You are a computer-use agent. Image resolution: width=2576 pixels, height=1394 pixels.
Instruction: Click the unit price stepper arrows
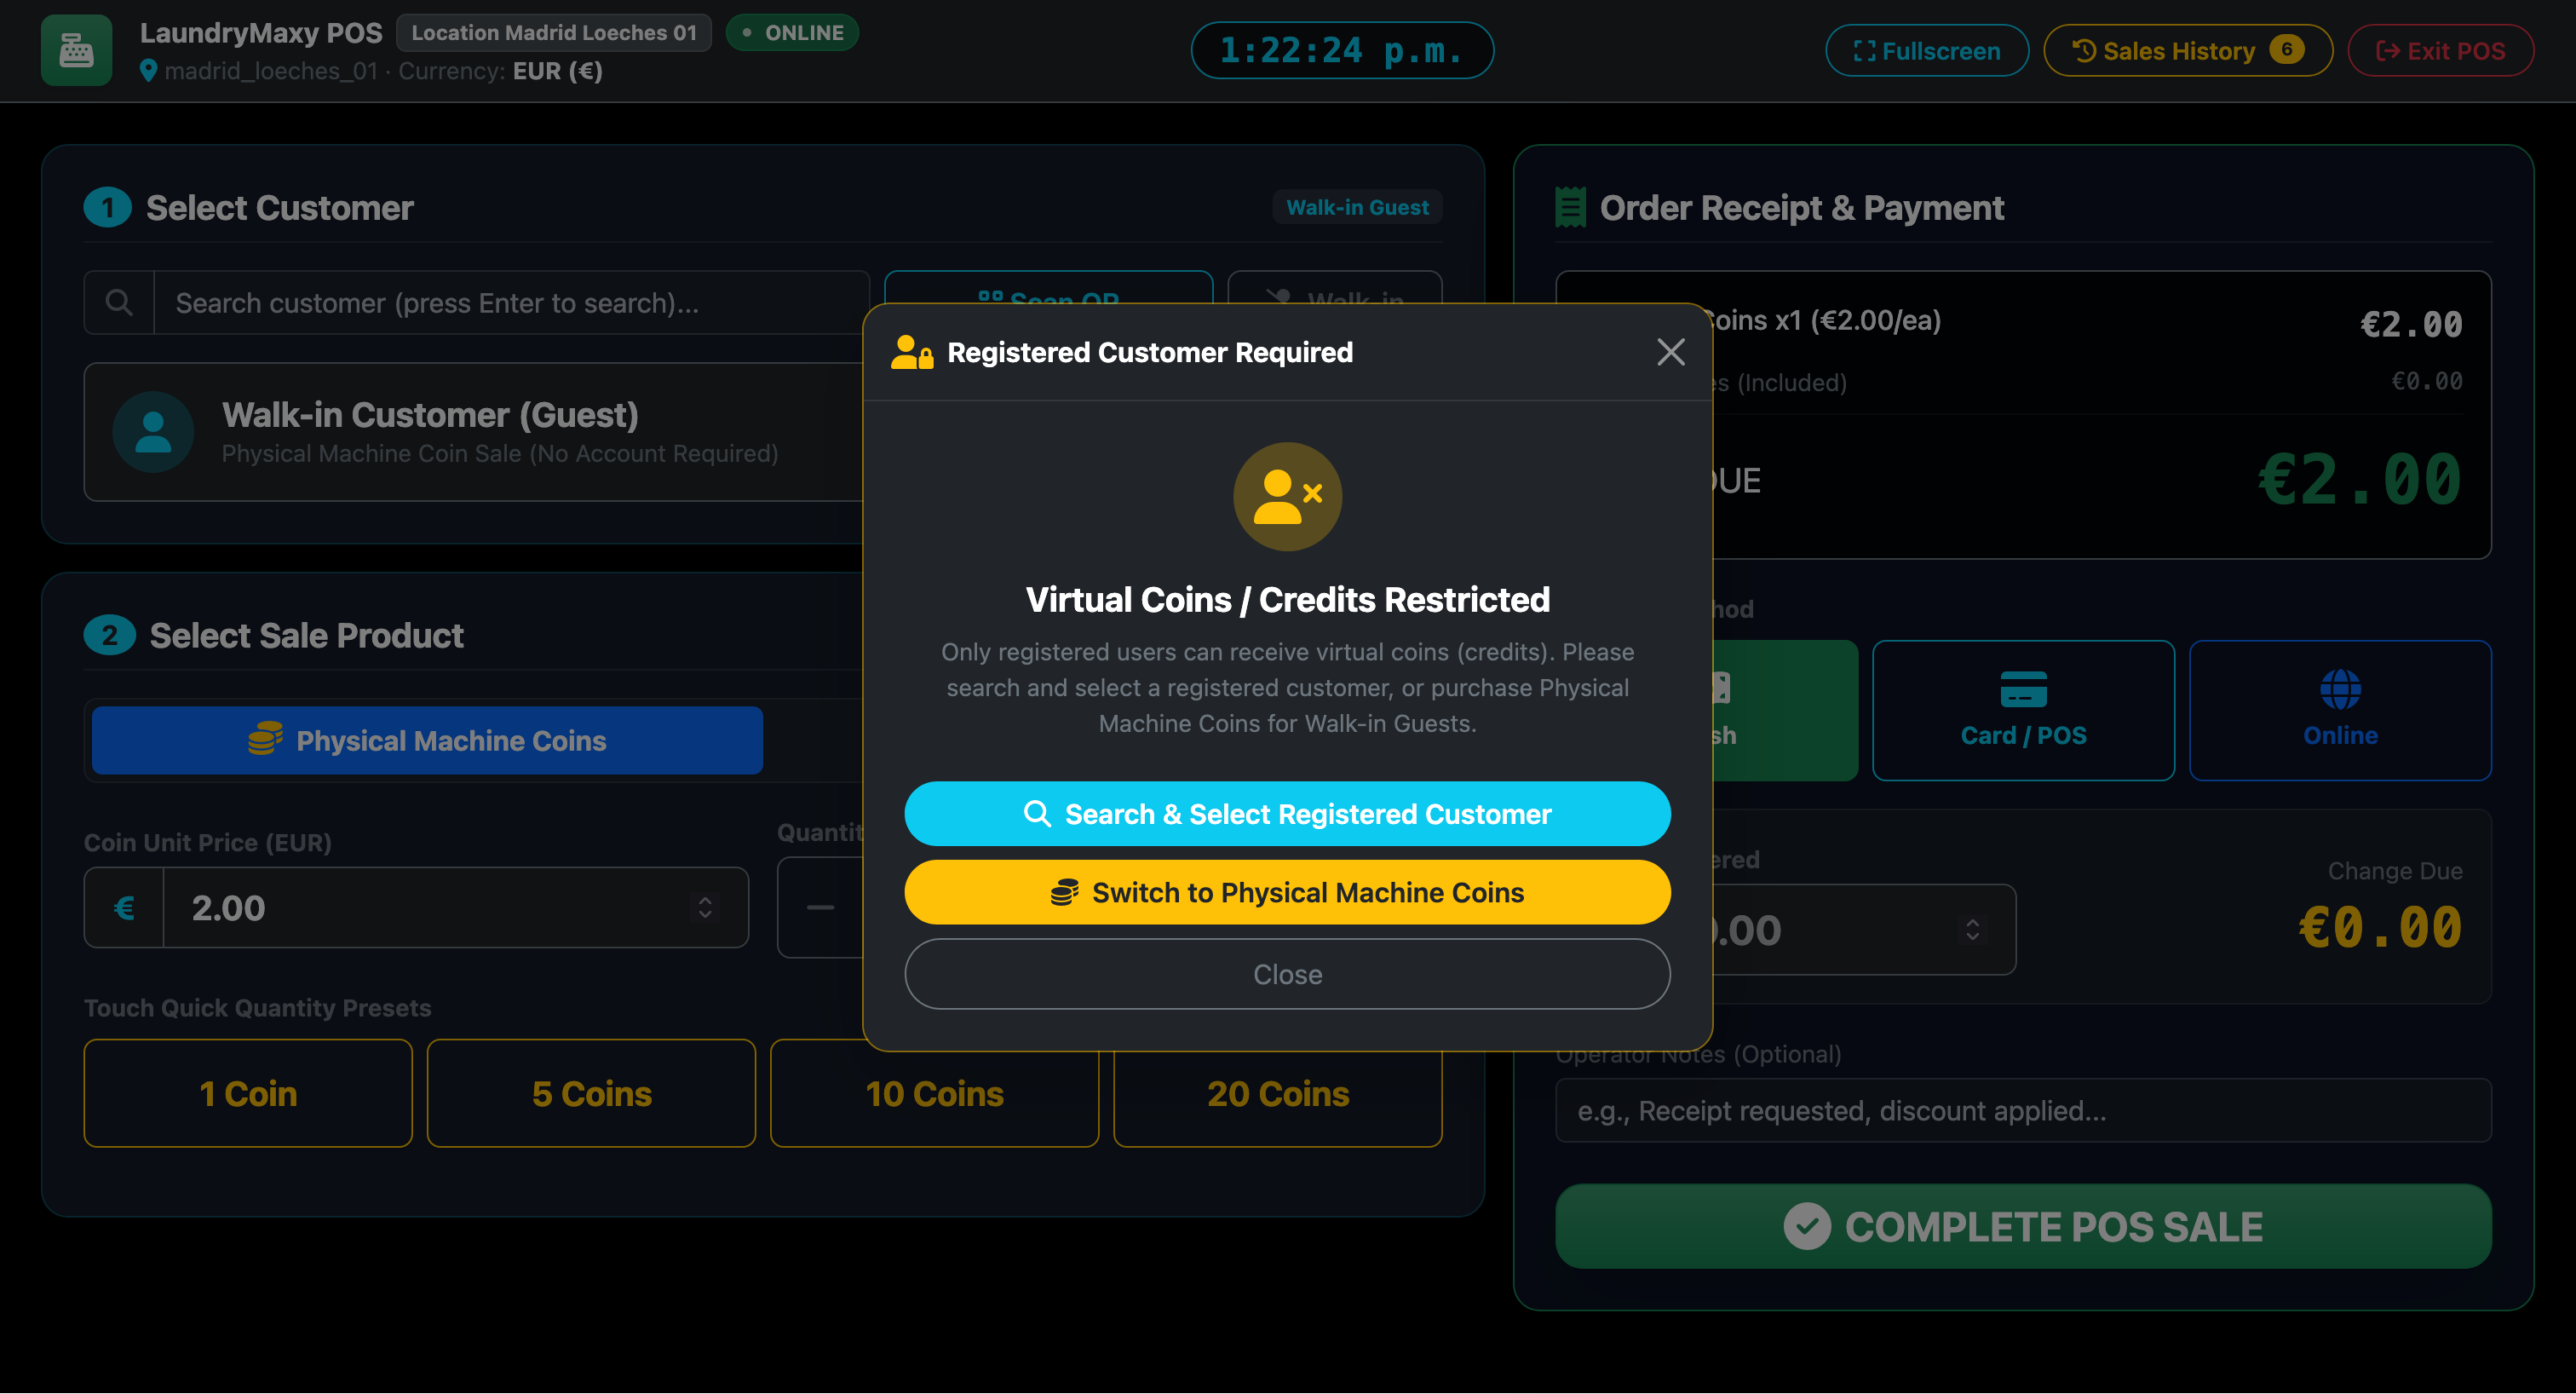pos(705,908)
